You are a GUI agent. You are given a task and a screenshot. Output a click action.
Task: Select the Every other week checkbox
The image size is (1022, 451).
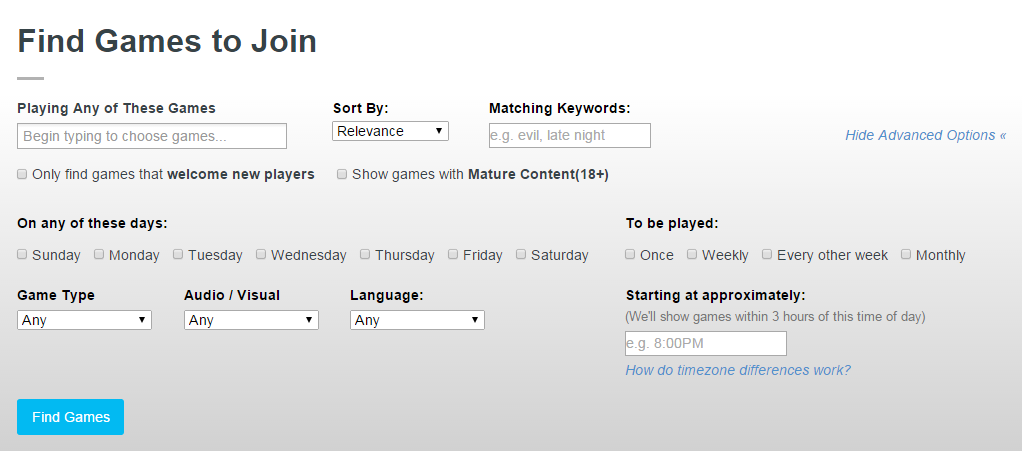[767, 254]
